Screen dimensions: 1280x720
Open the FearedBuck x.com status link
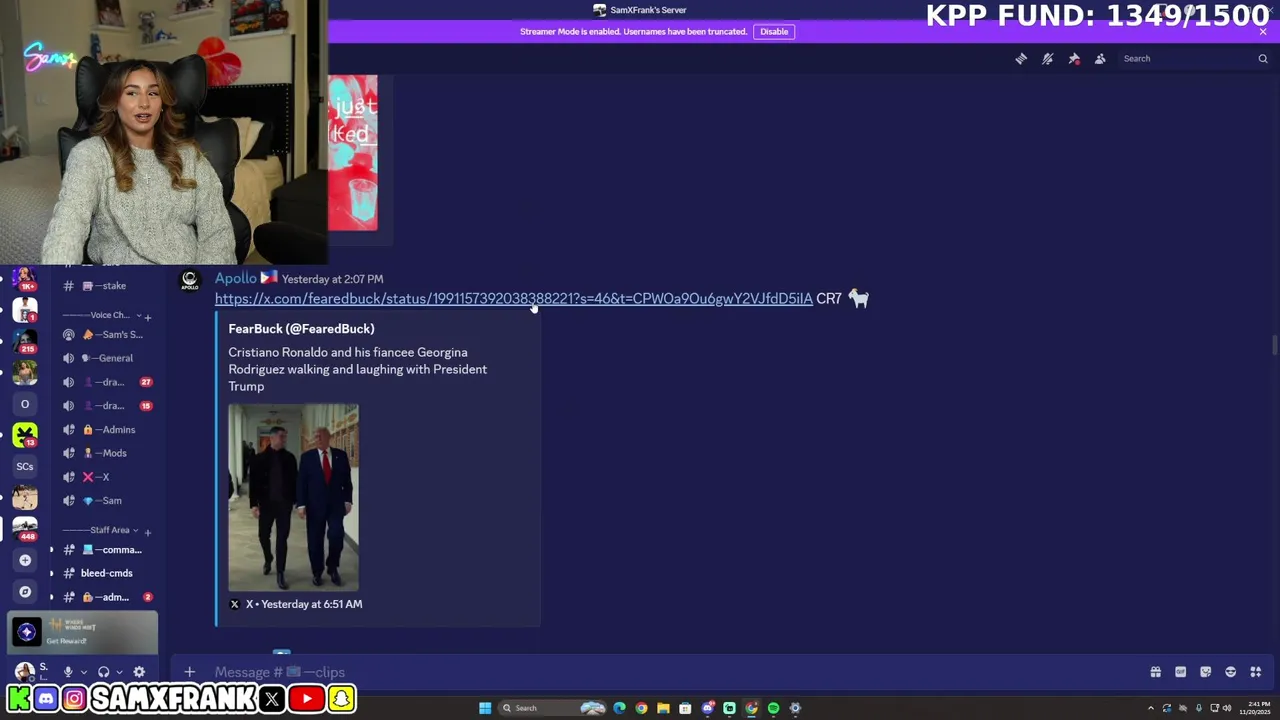click(514, 299)
